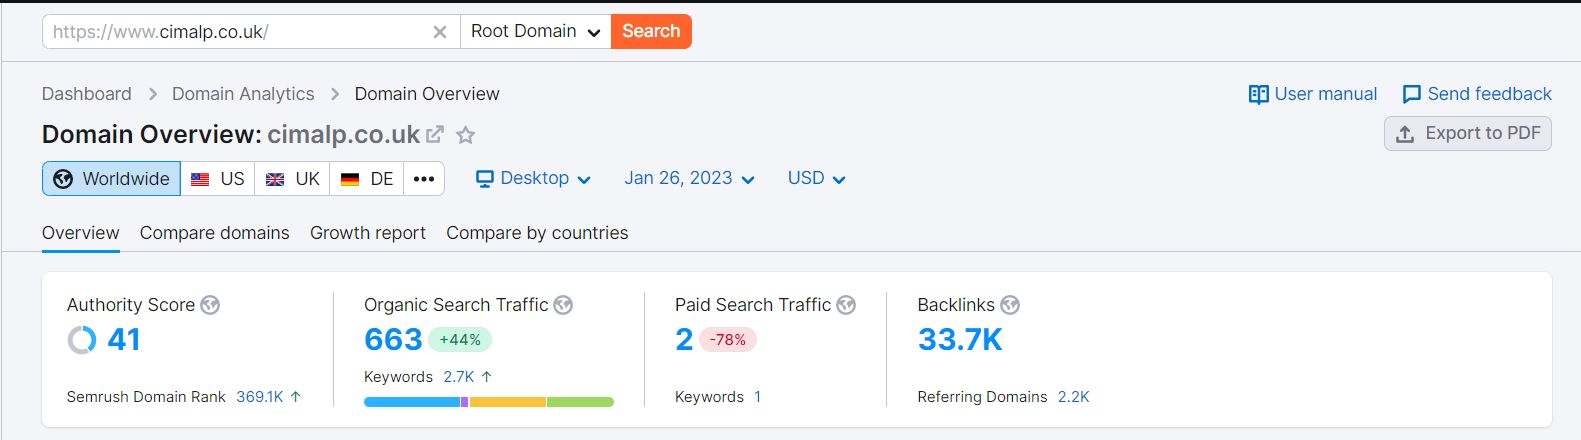Open Domain Analytics breadcrumb link
The height and width of the screenshot is (440, 1581).
tap(243, 94)
